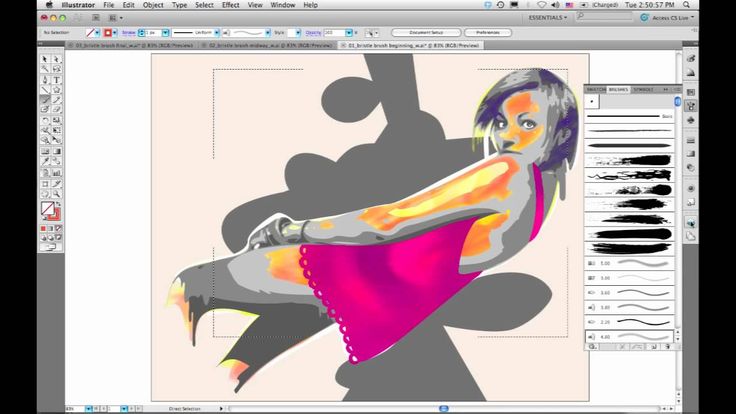Screen dimensions: 736x414
Task: Change screen mode button at toolbox bottom
Action: tap(50, 246)
